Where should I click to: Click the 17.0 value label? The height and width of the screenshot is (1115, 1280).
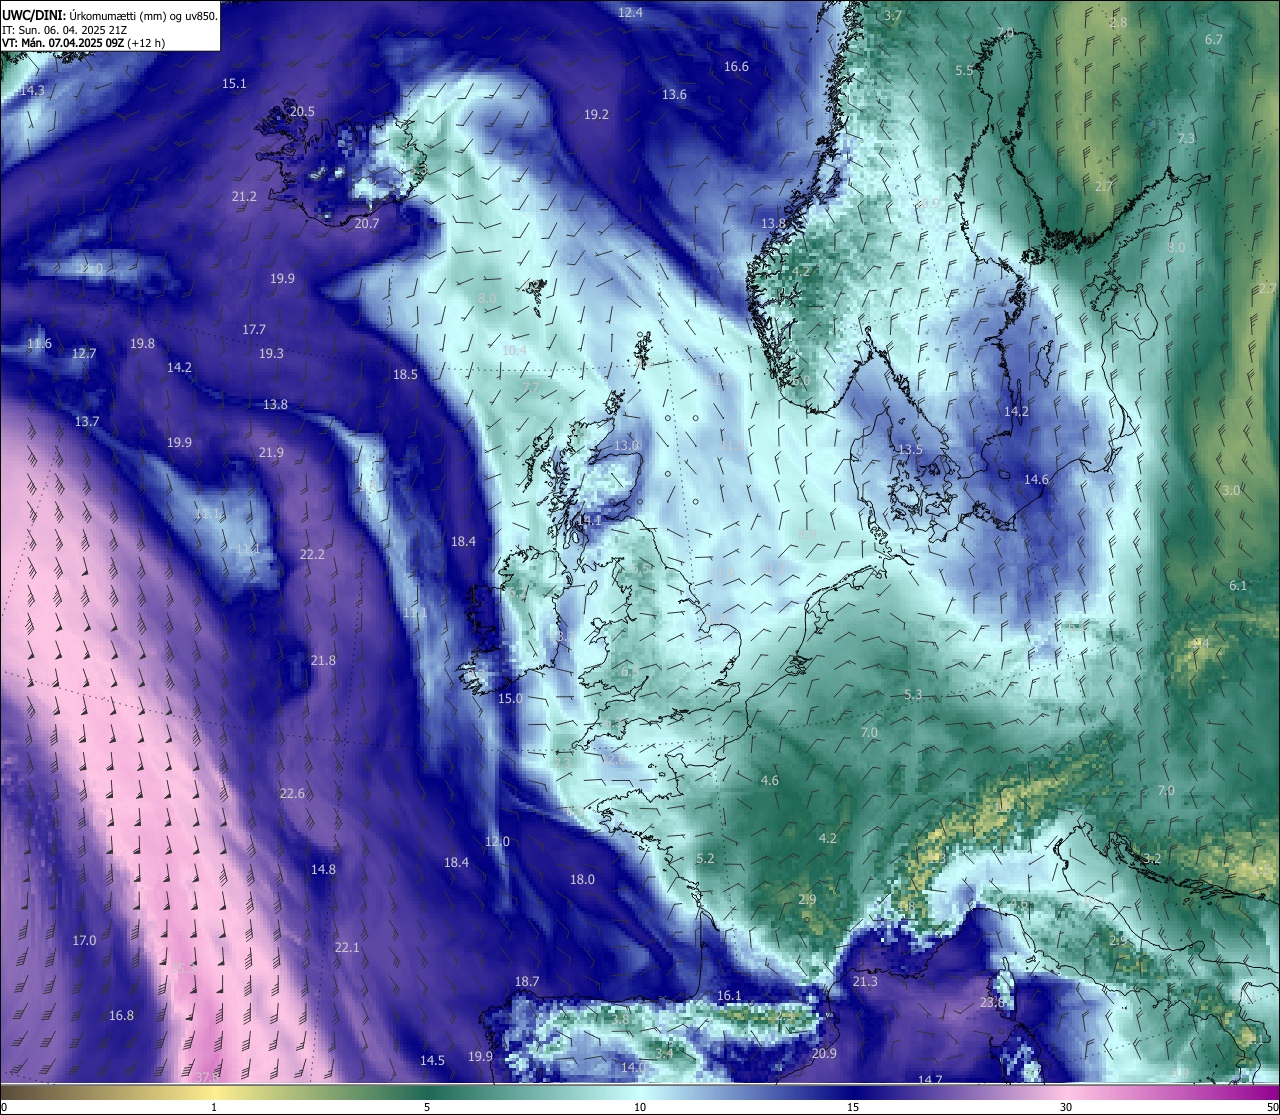click(x=84, y=941)
